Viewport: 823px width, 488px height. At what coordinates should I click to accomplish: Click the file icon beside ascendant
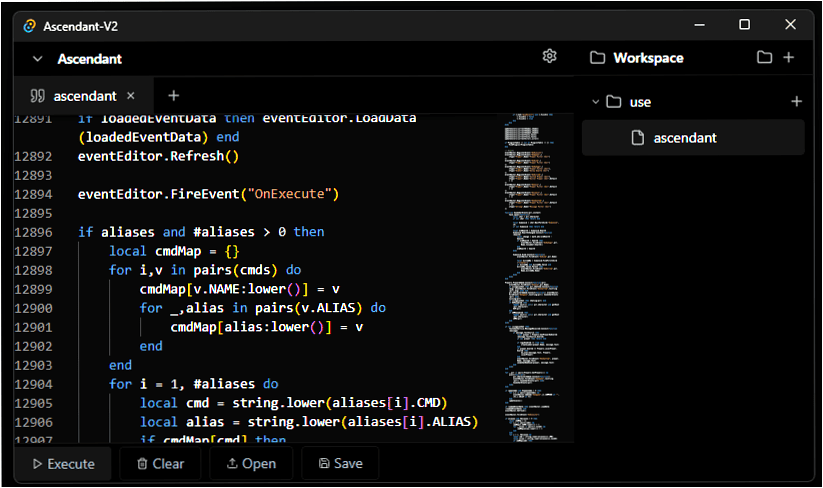(637, 137)
